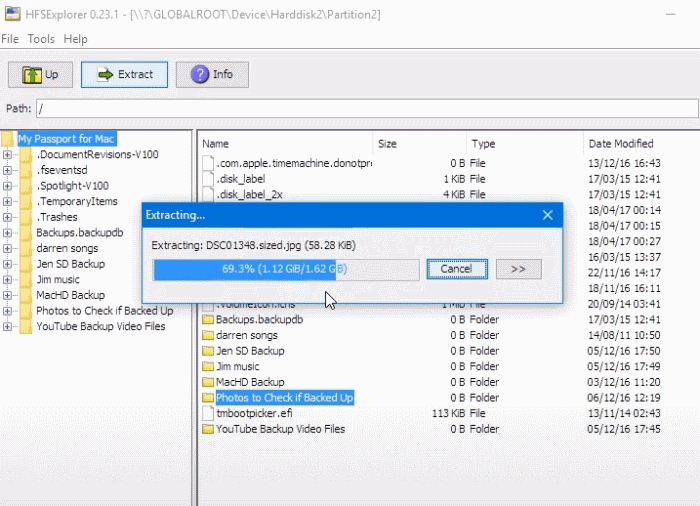Select darren songs in the tree
The height and width of the screenshot is (506, 700).
point(67,248)
